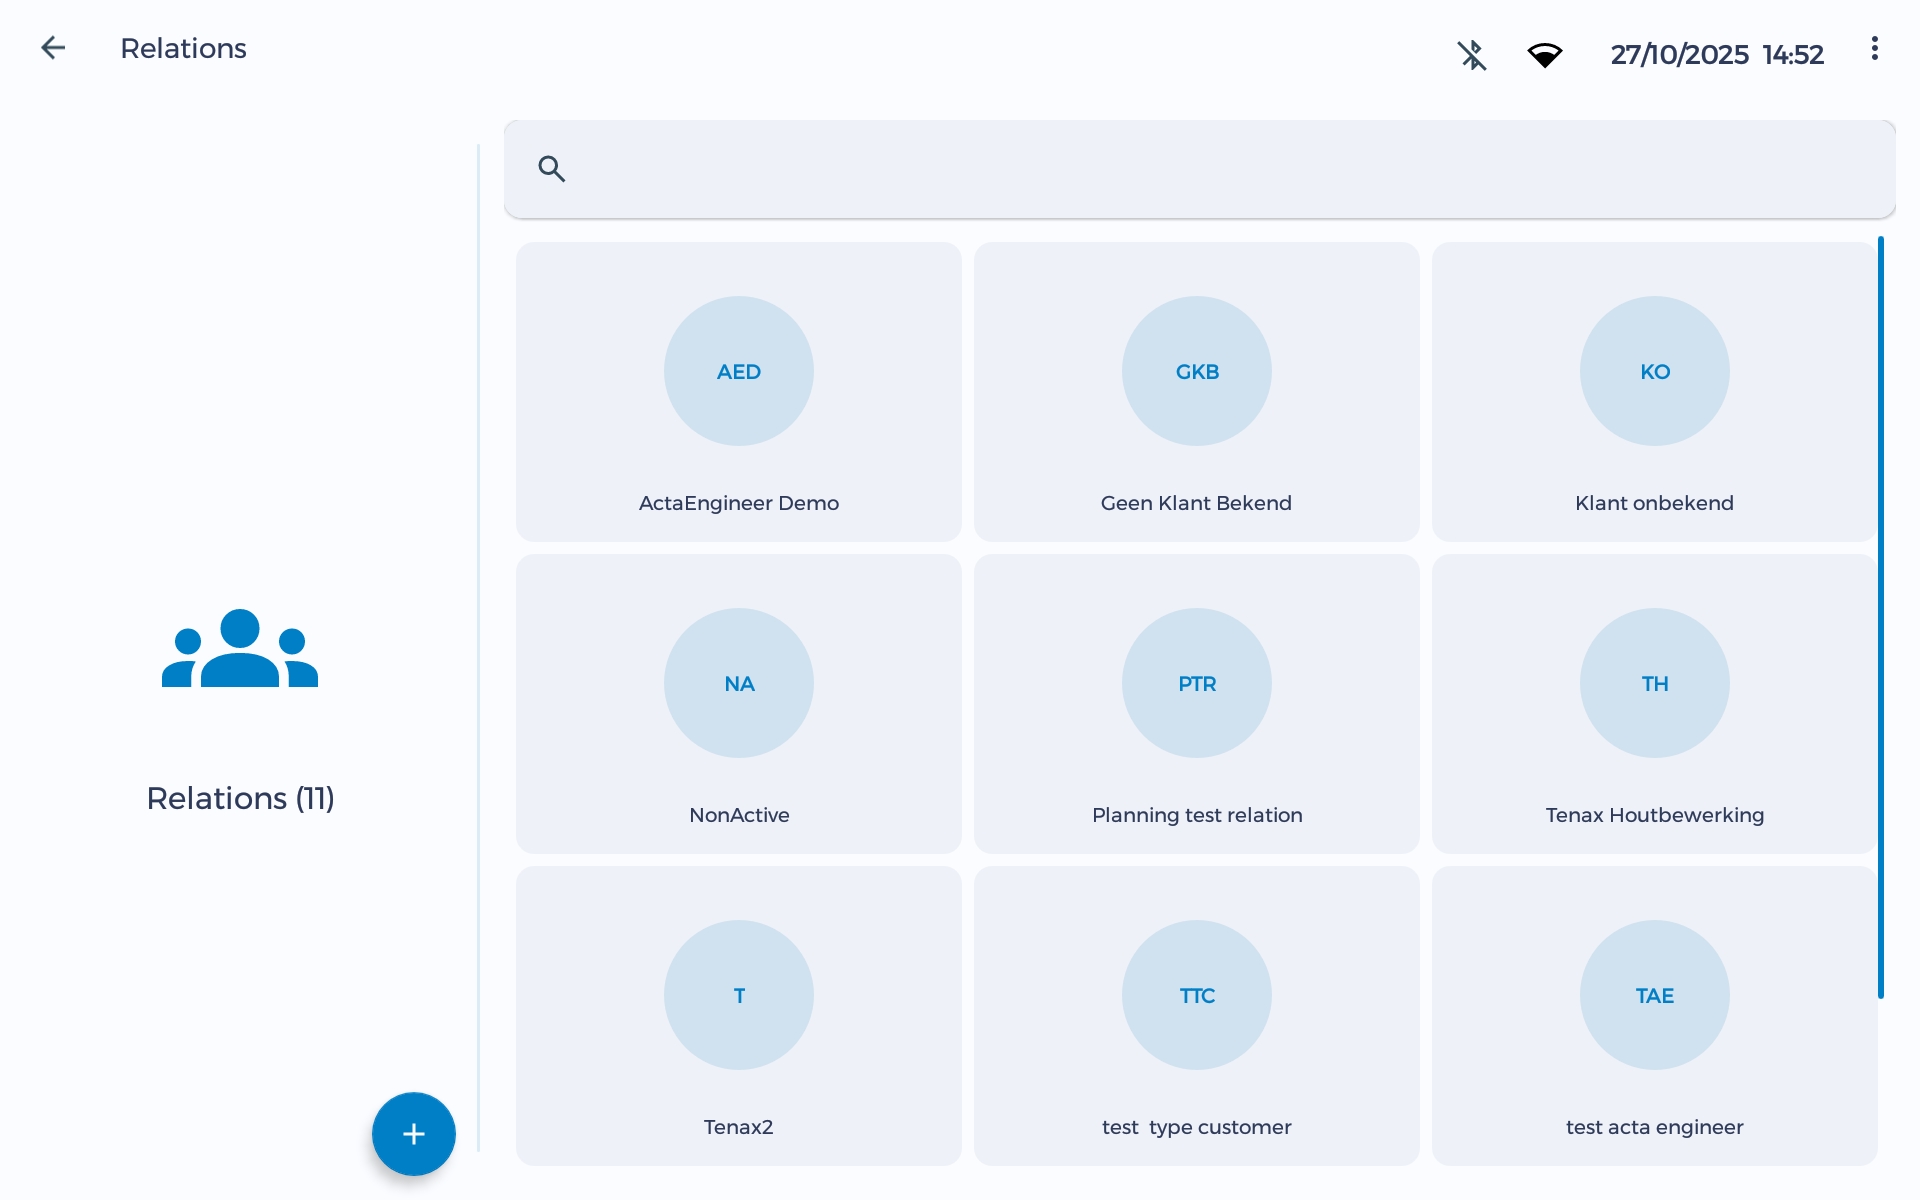Select Planning test relation card
The width and height of the screenshot is (1920, 1200).
(1196, 704)
